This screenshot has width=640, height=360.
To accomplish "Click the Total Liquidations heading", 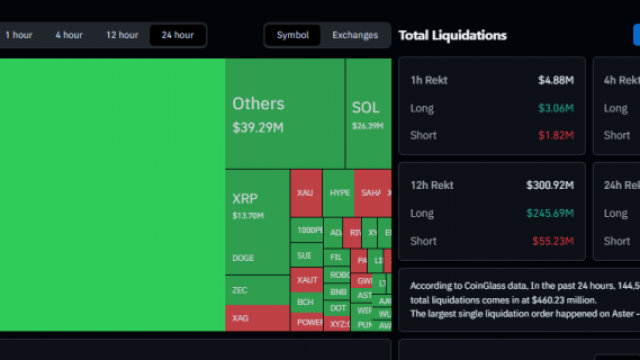I will (452, 36).
